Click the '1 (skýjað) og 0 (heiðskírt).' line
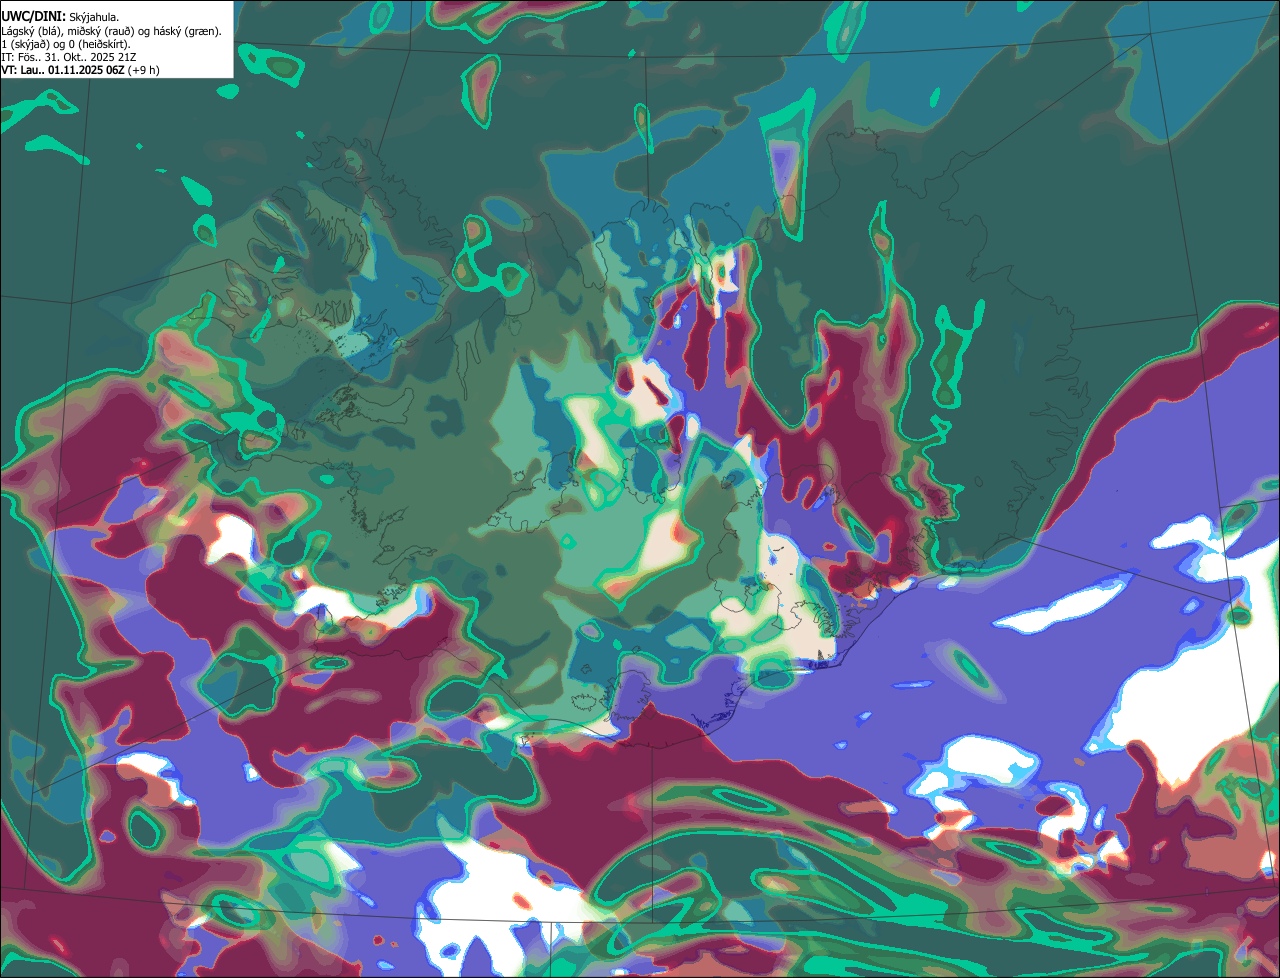 coord(66,44)
